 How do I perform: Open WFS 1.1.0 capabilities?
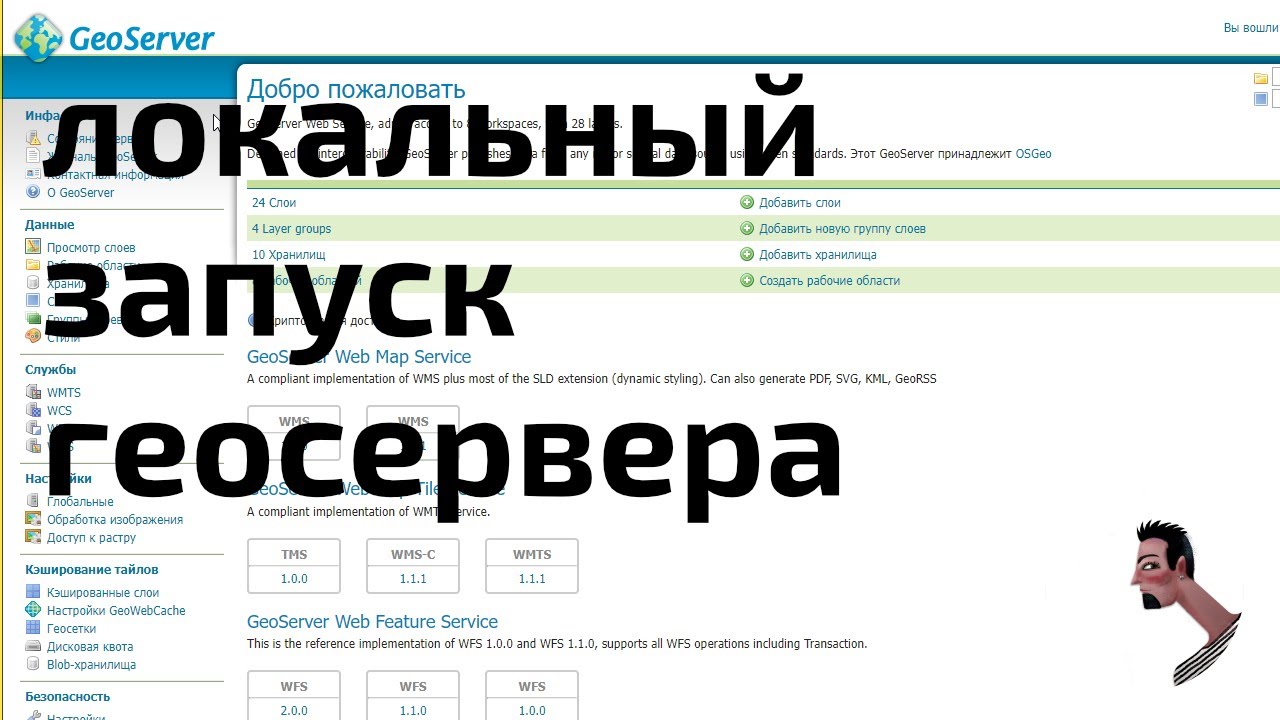coord(413,710)
